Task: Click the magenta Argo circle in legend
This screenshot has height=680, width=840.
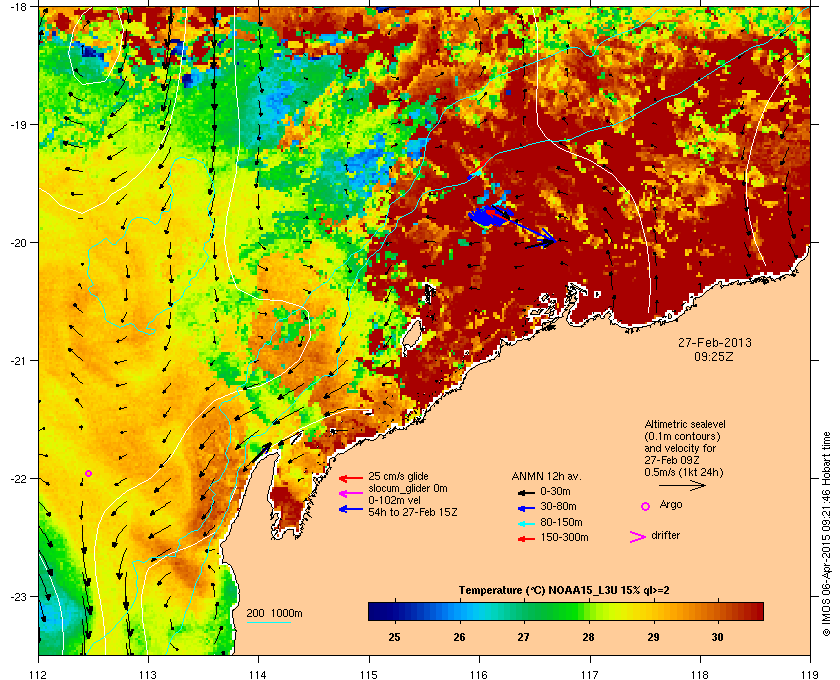Action: coord(646,506)
